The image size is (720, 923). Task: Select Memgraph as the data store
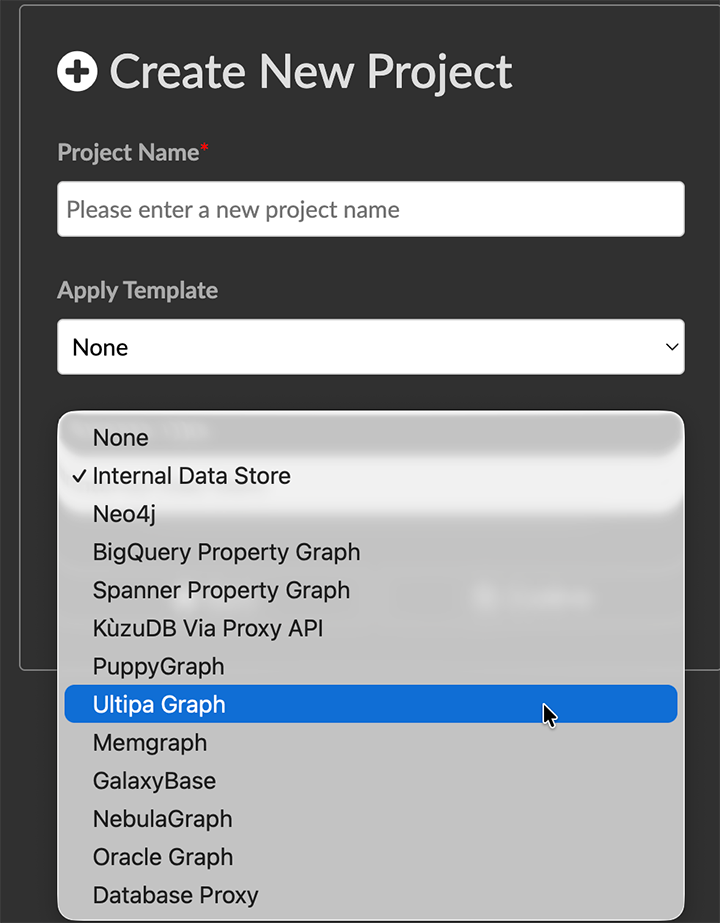(x=150, y=742)
